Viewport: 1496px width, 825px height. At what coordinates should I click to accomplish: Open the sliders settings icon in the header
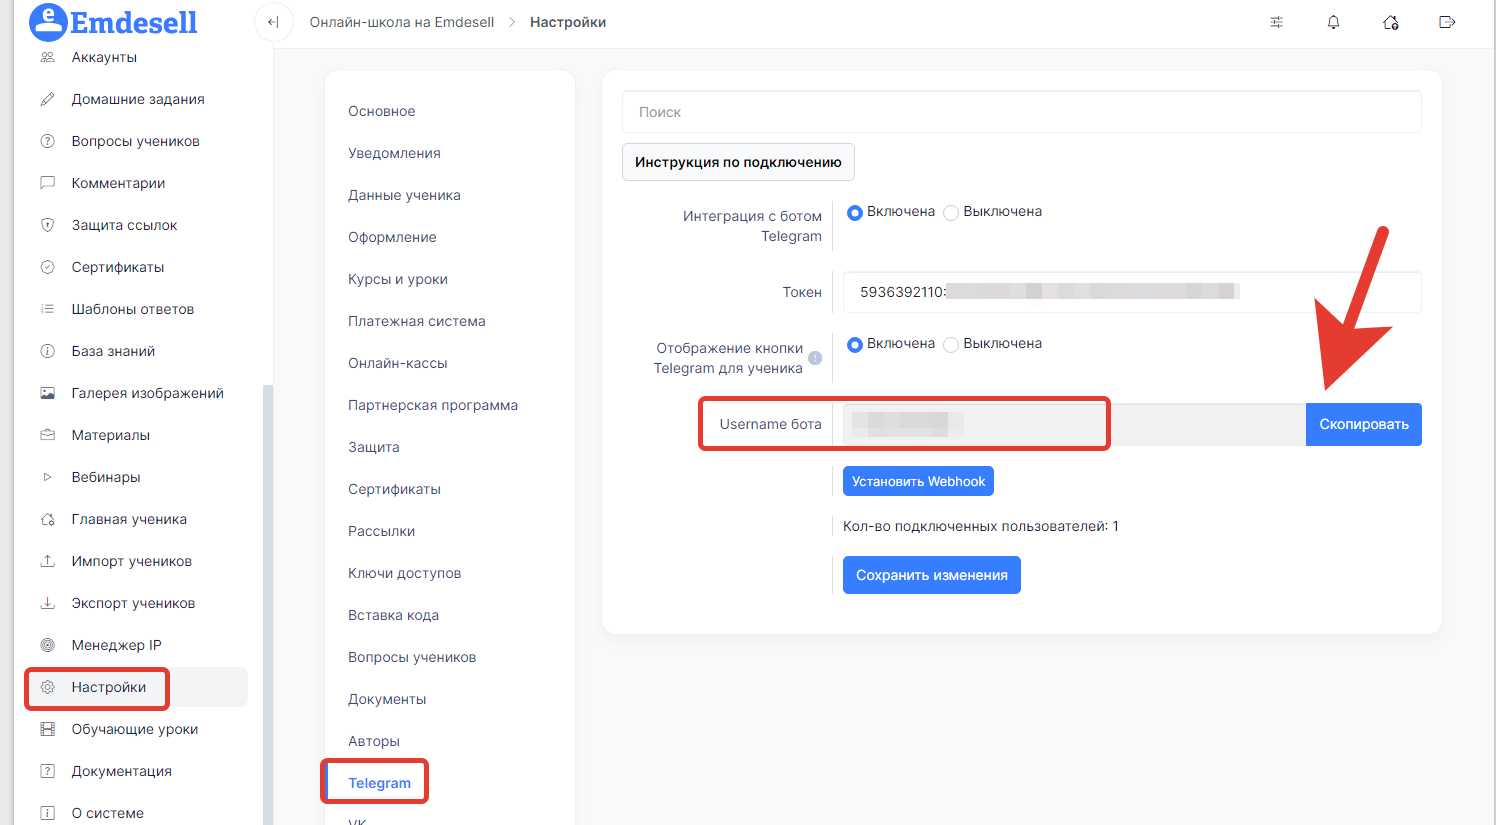[x=1277, y=22]
